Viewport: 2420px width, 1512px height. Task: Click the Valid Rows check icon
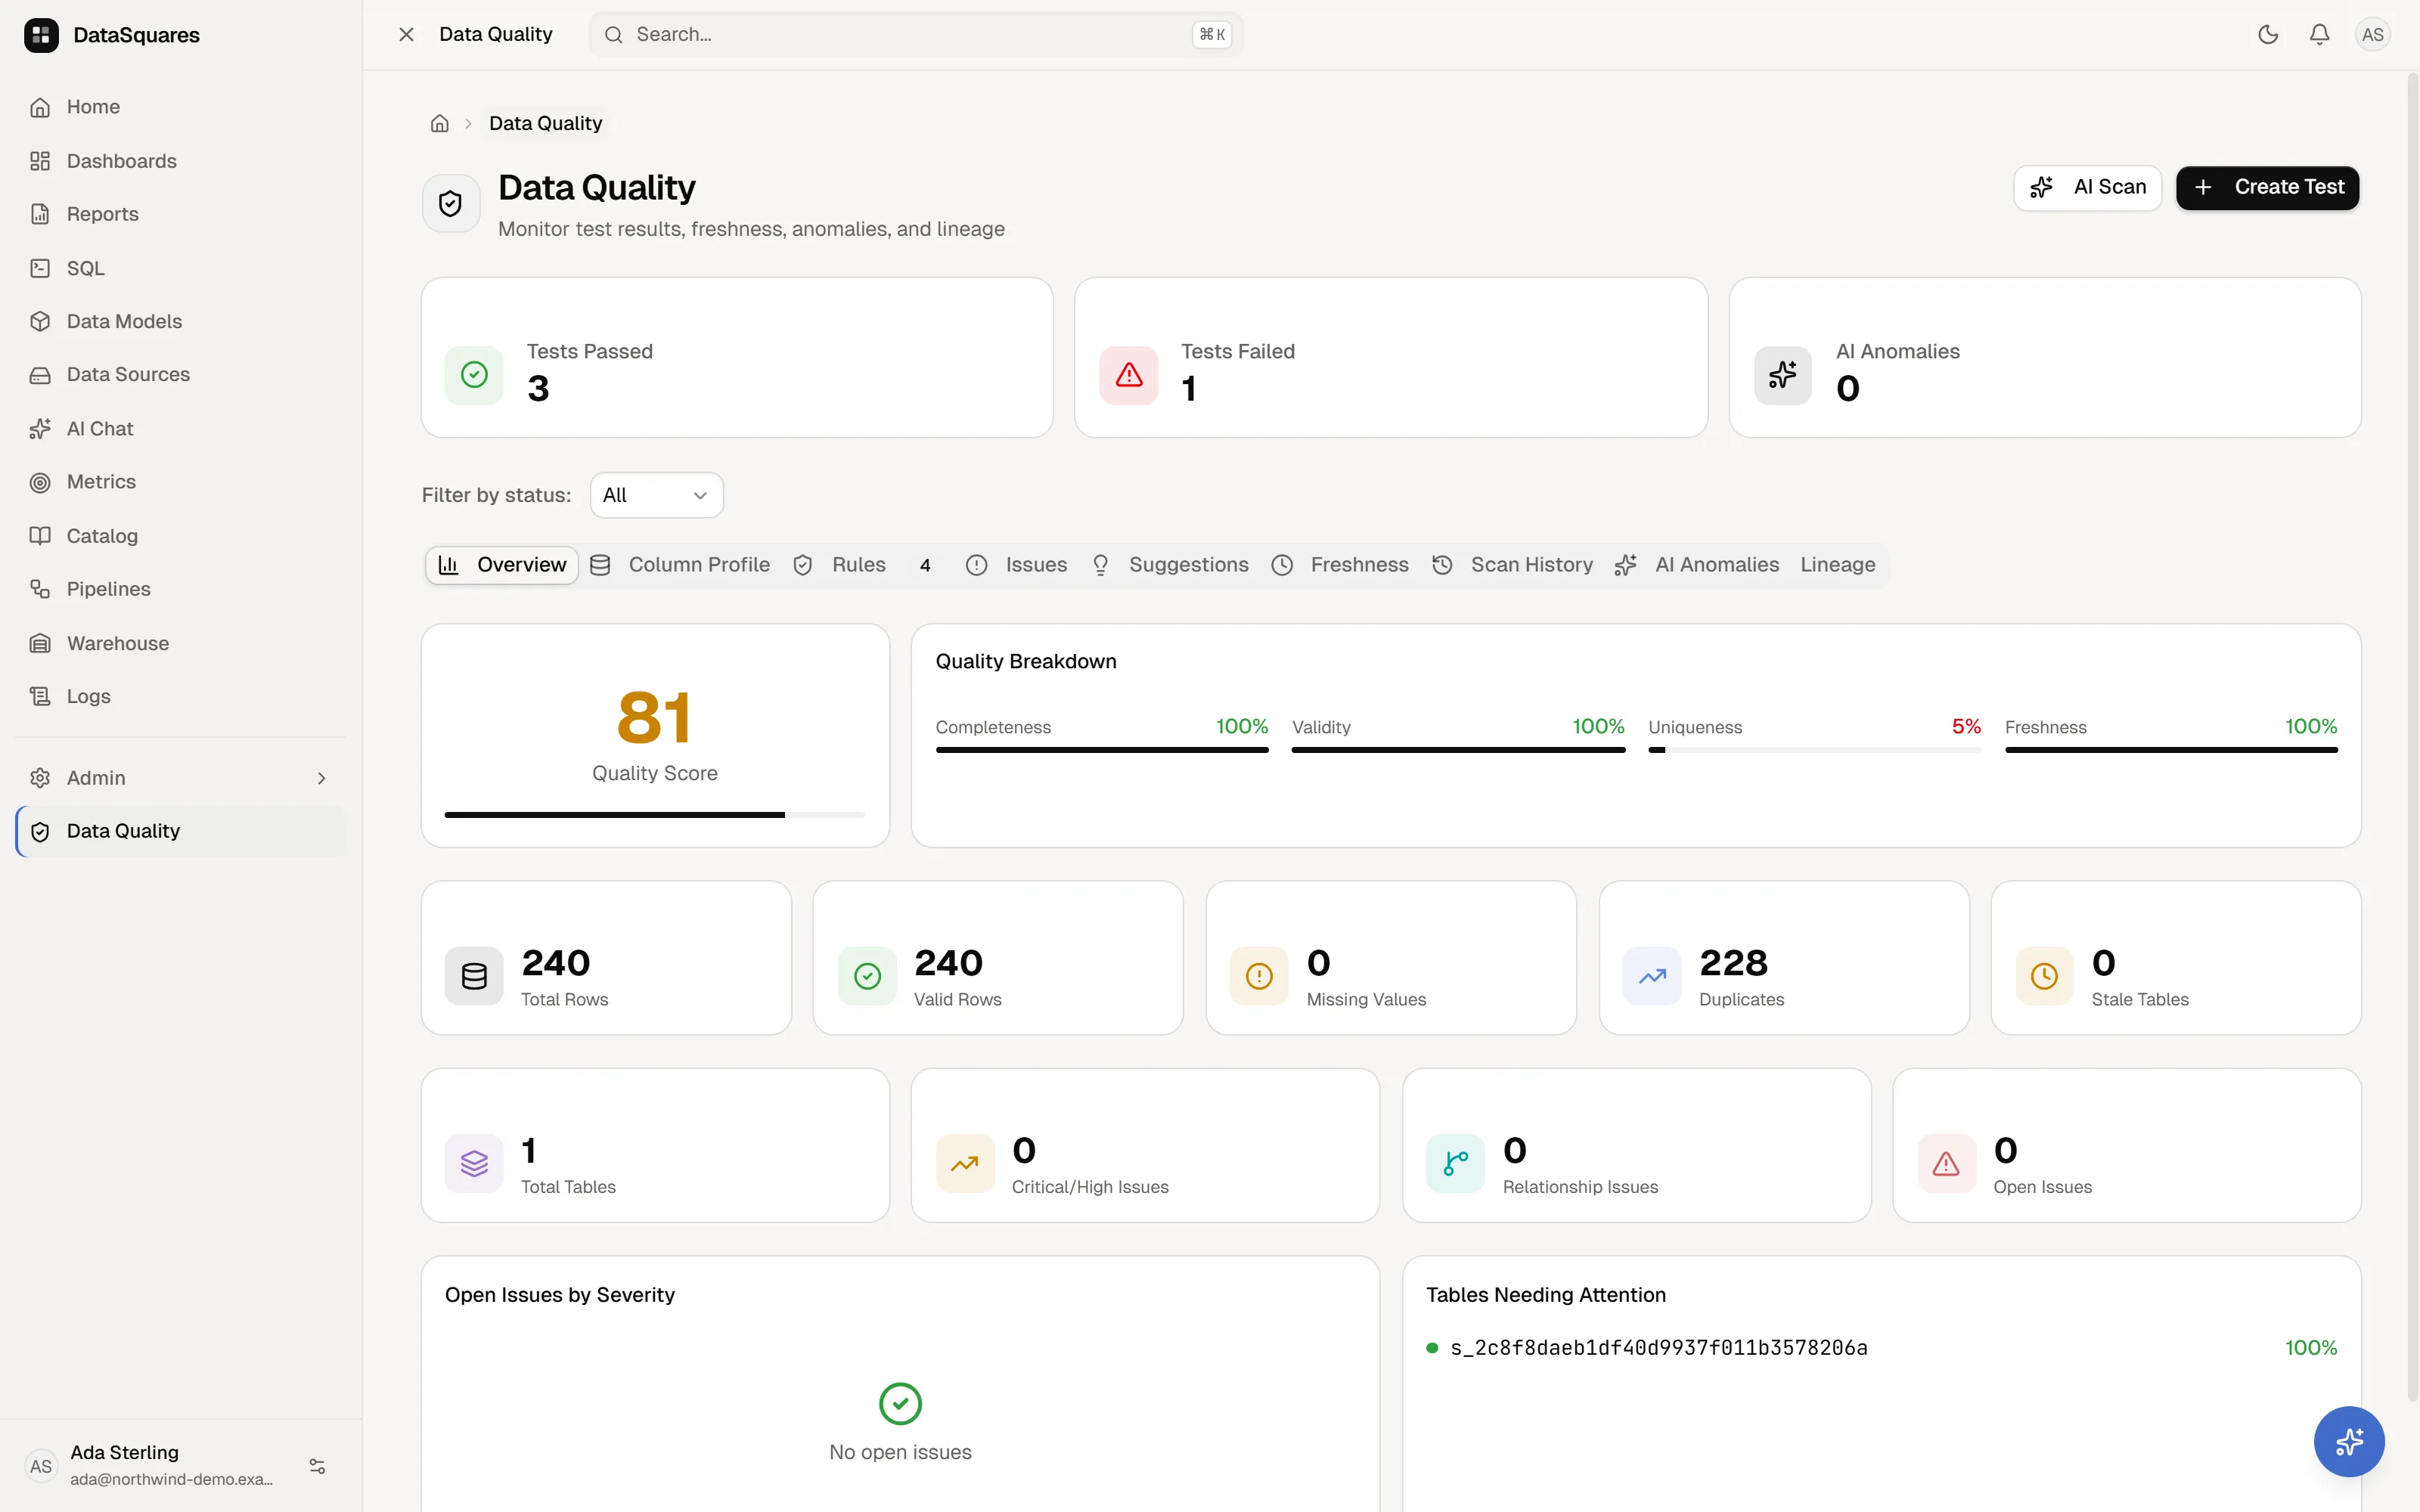(x=867, y=976)
